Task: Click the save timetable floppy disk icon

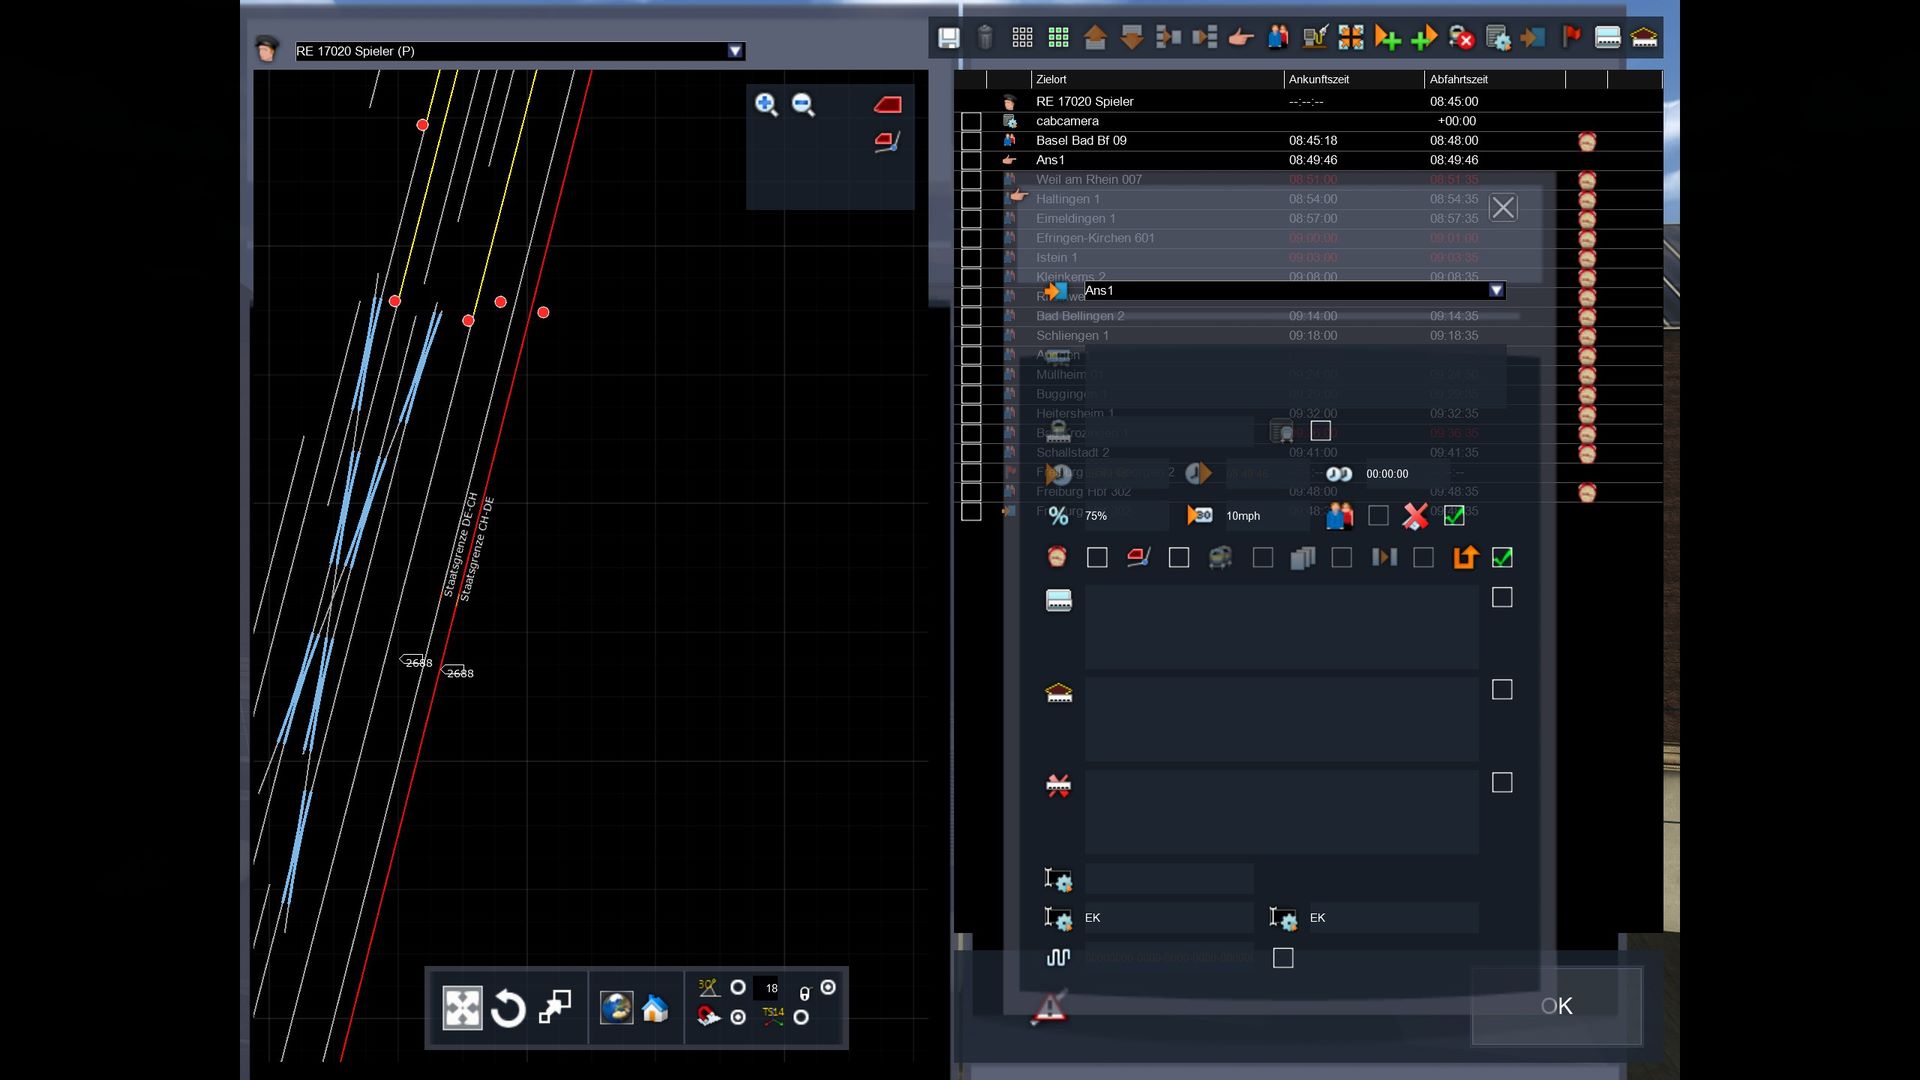Action: point(948,38)
